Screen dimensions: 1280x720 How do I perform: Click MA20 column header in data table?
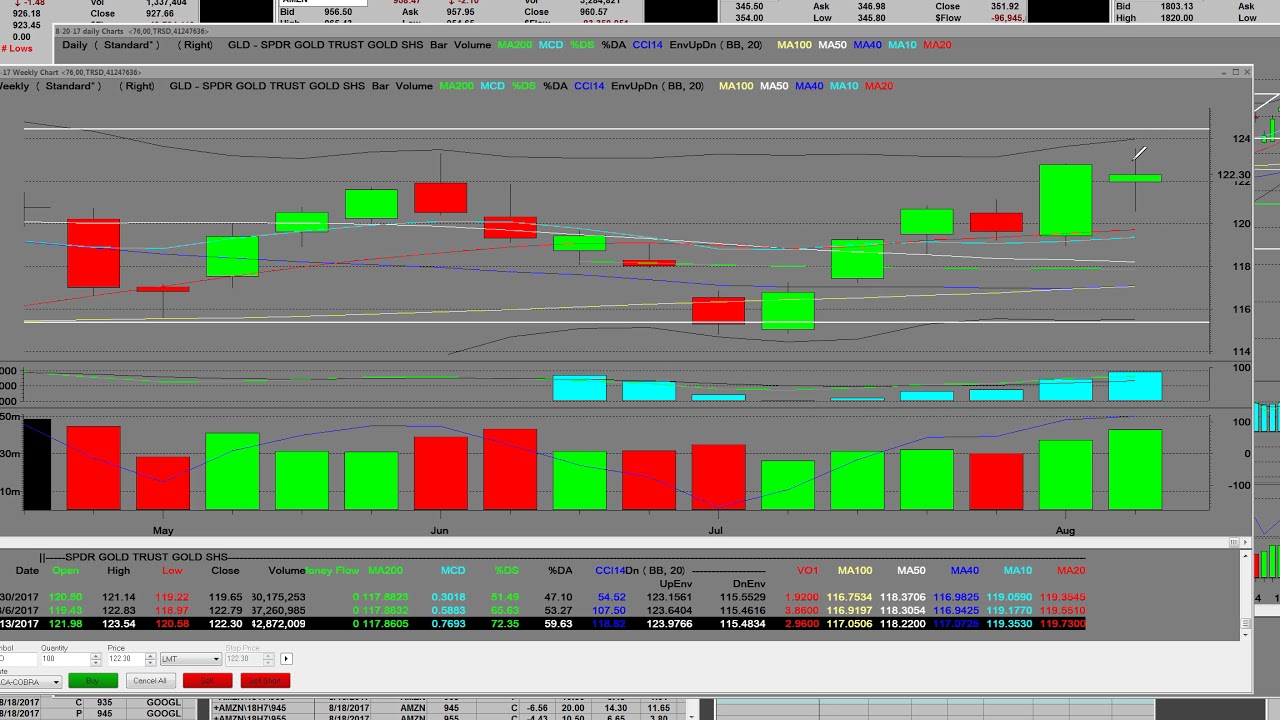coord(1071,571)
